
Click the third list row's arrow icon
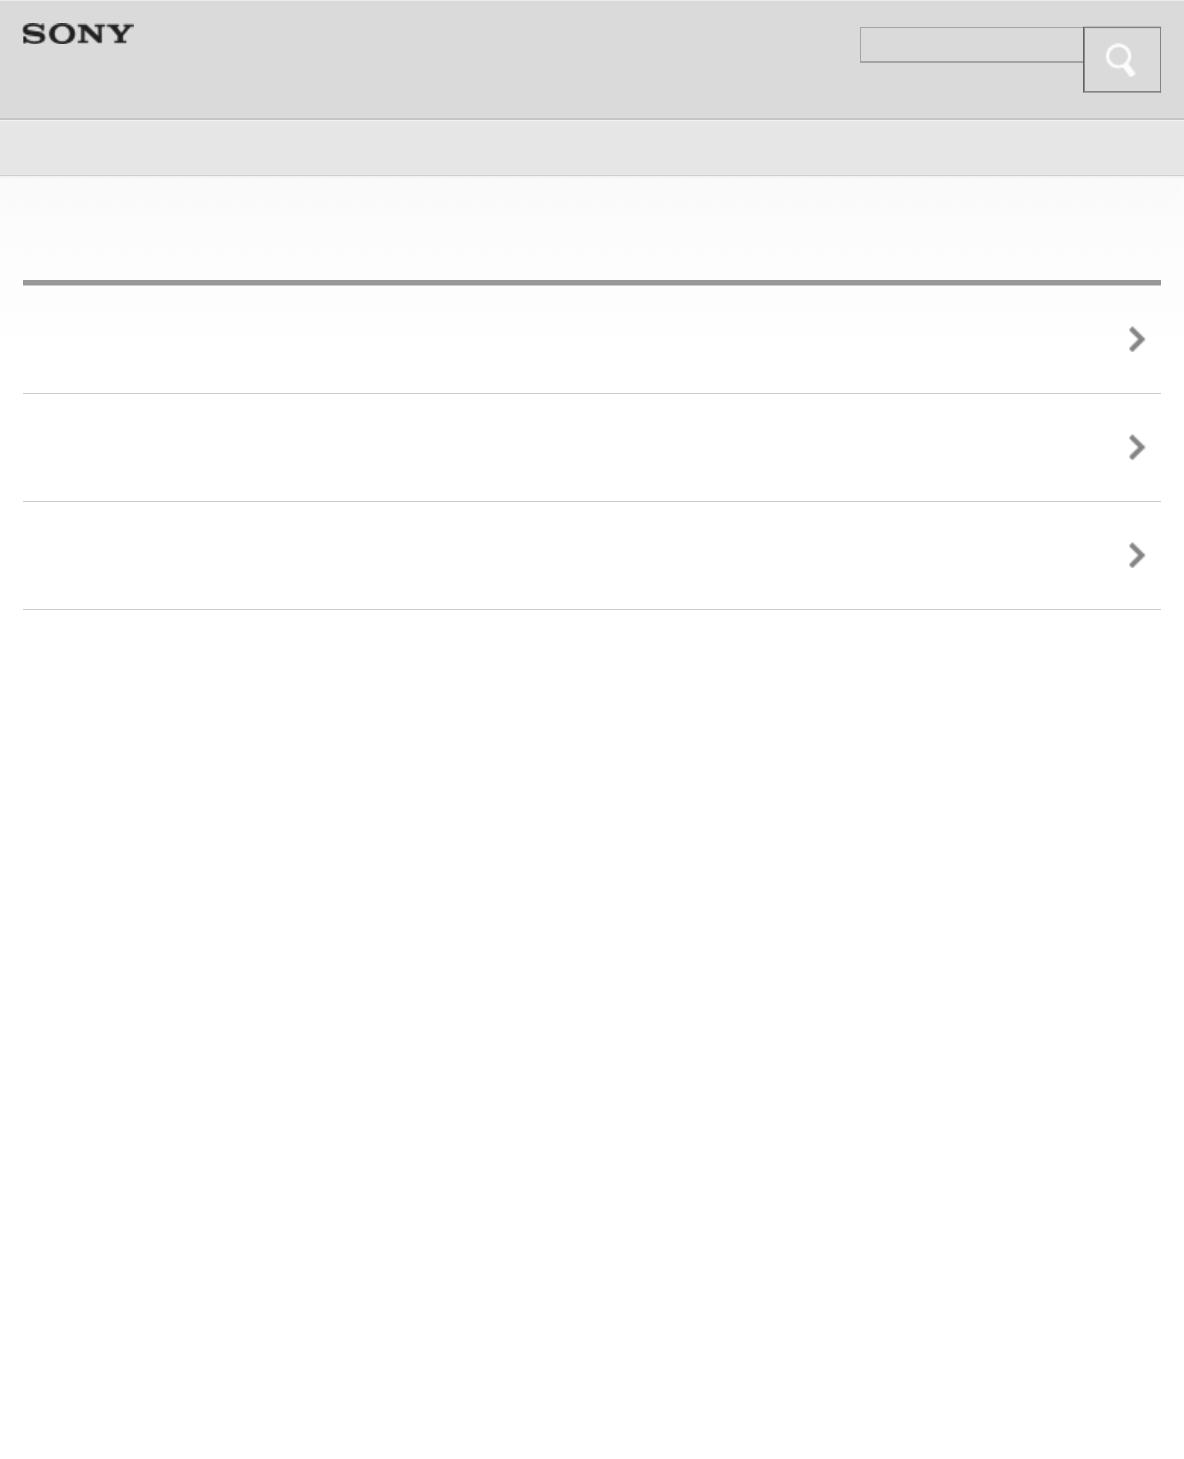[1136, 556]
